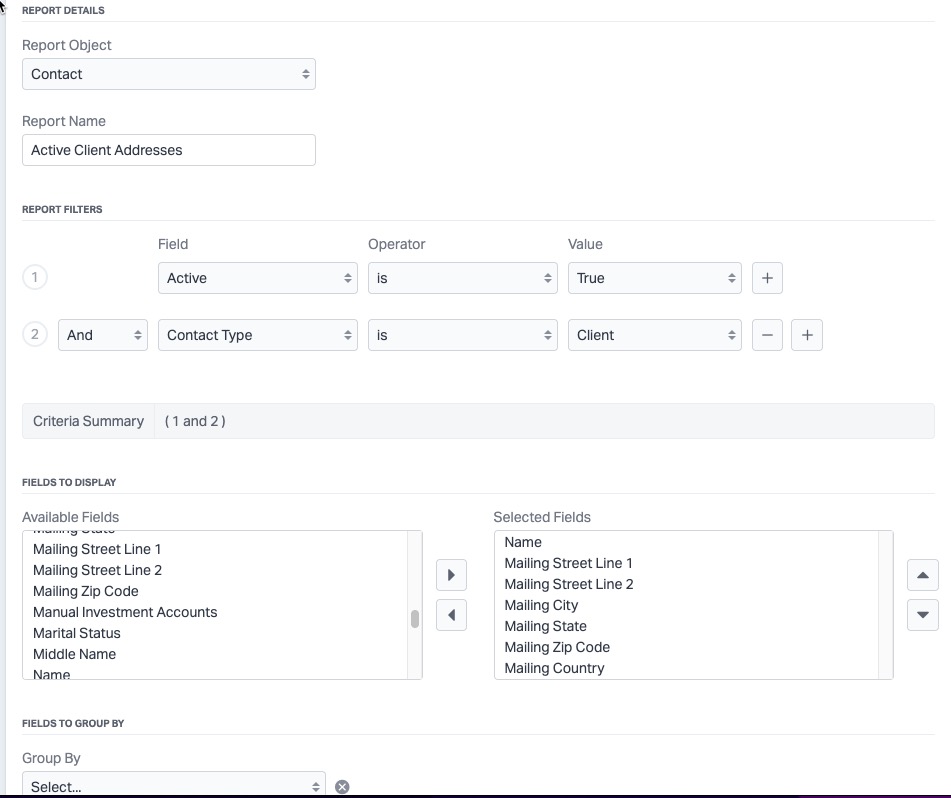Viewport: 951px width, 798px height.
Task: Select Mailing City in Selected Fields
Action: coord(541,605)
